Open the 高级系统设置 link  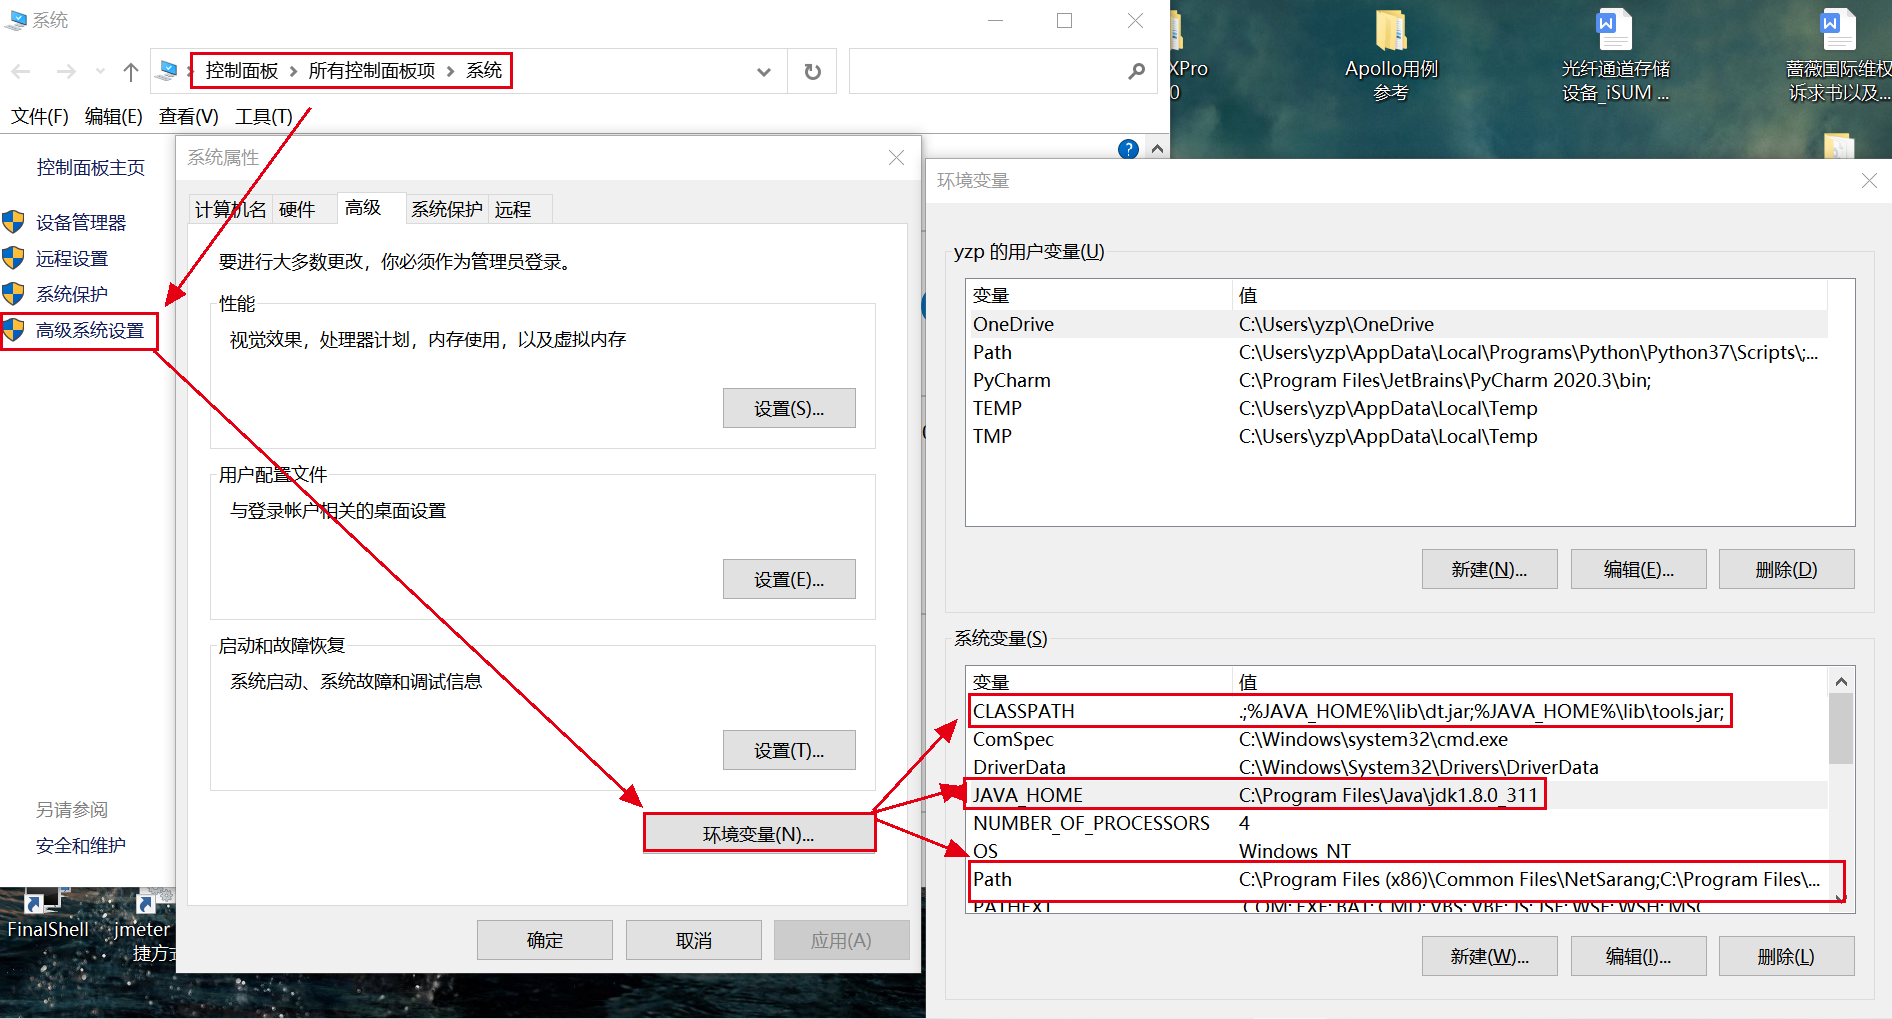90,330
